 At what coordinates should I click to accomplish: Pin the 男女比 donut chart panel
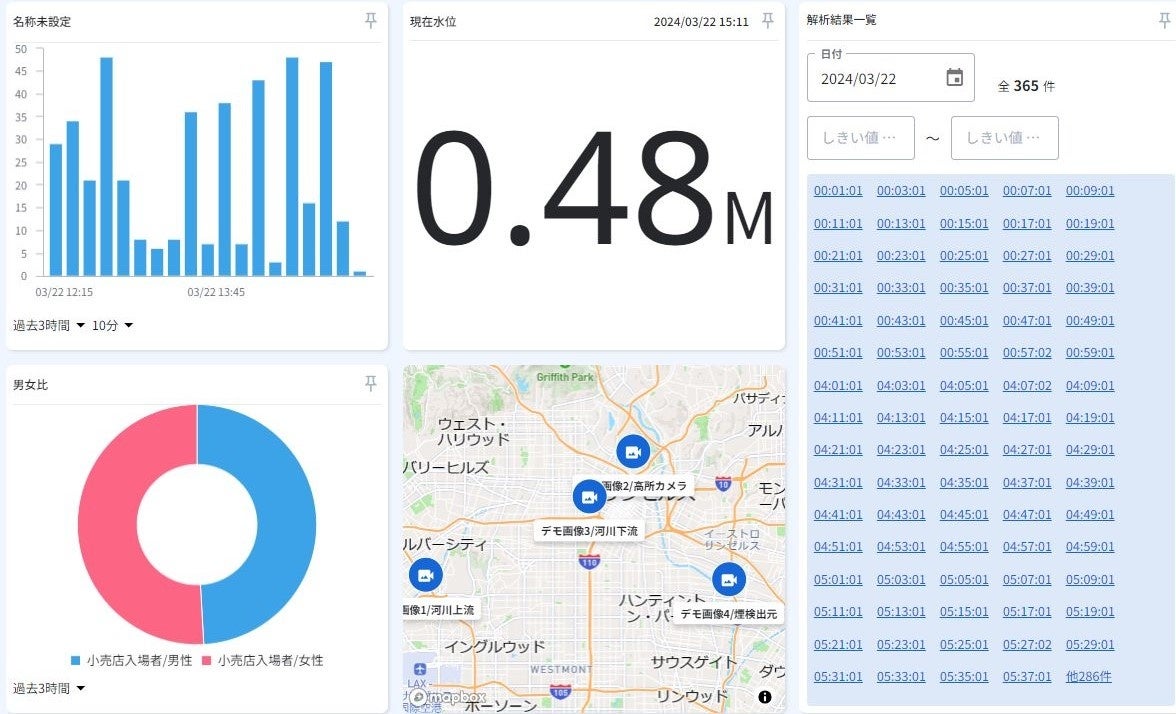click(x=370, y=384)
